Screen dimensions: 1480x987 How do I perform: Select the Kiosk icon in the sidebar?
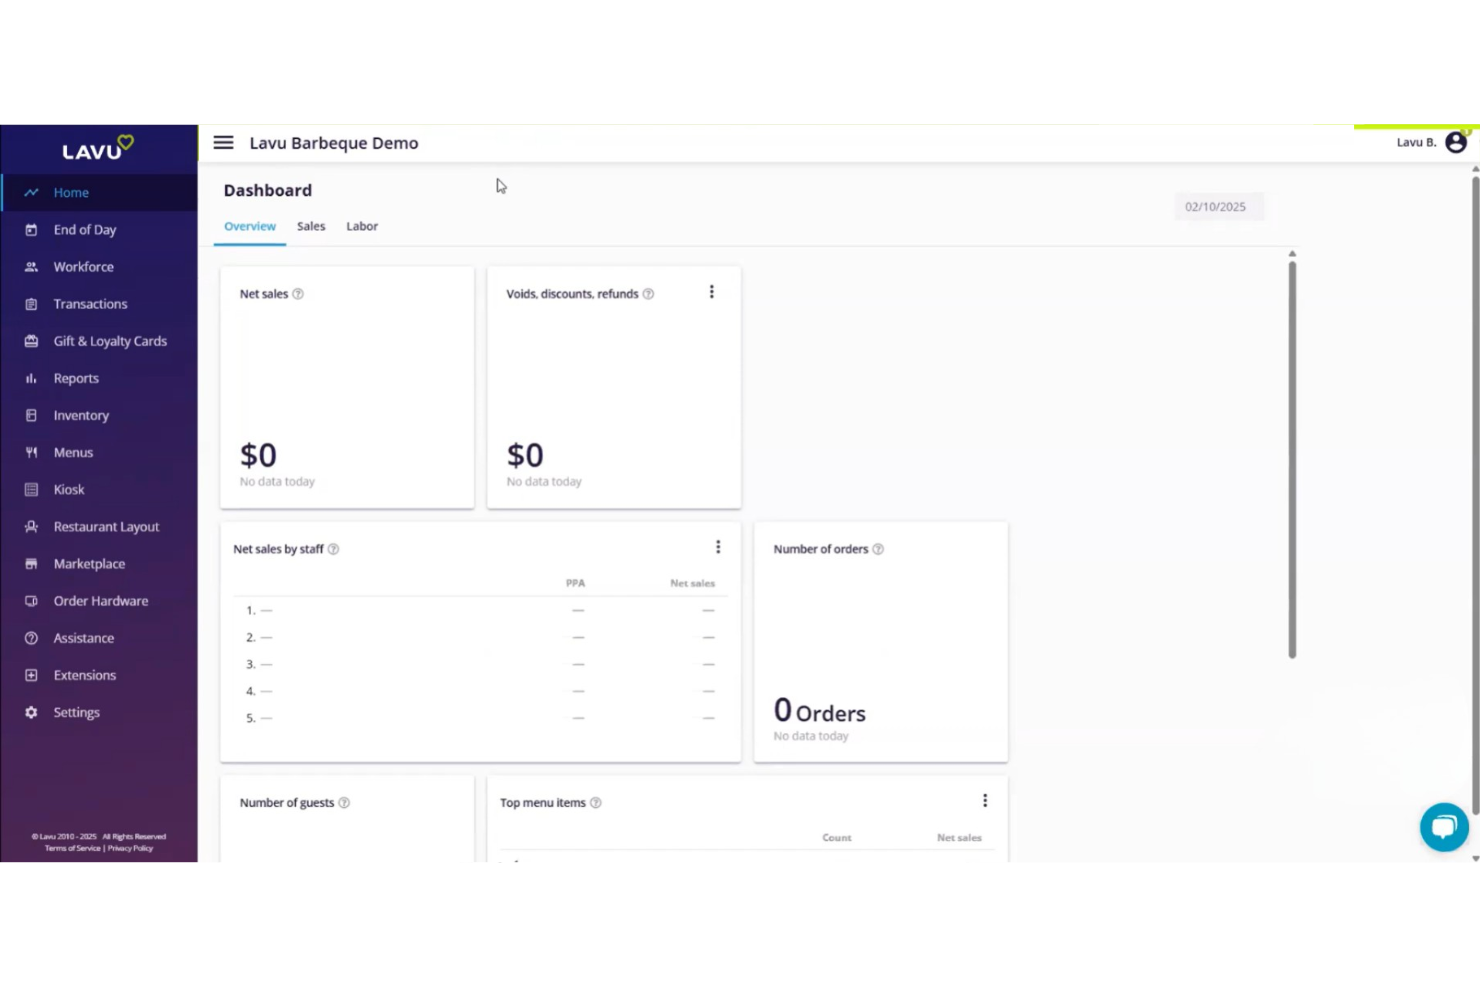click(31, 489)
